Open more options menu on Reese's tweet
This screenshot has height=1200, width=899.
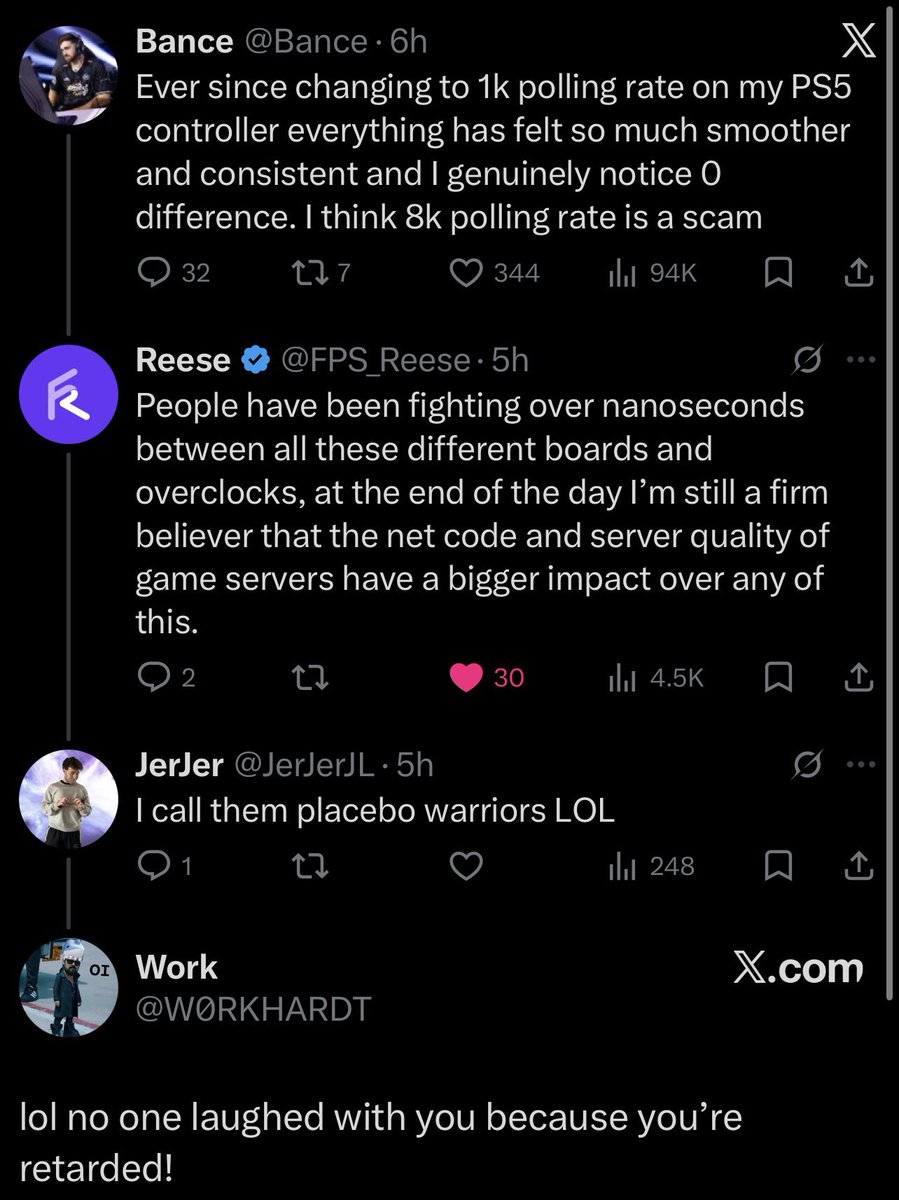click(860, 360)
